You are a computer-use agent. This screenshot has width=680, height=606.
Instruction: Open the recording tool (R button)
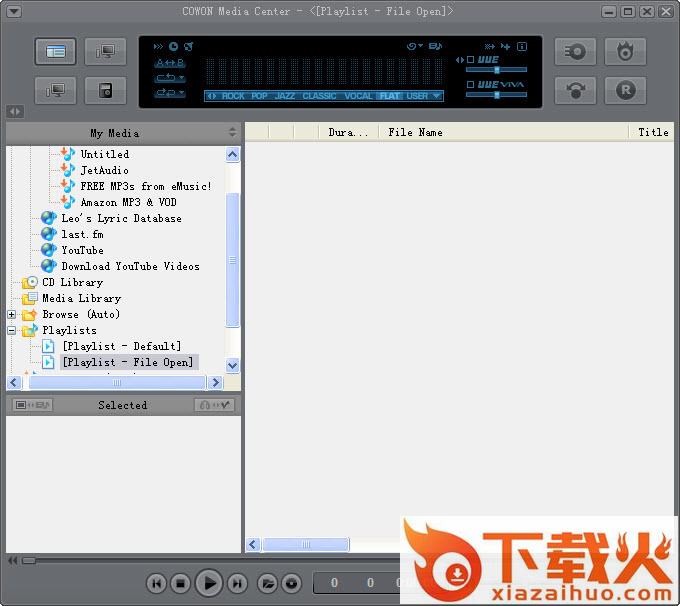pos(625,91)
